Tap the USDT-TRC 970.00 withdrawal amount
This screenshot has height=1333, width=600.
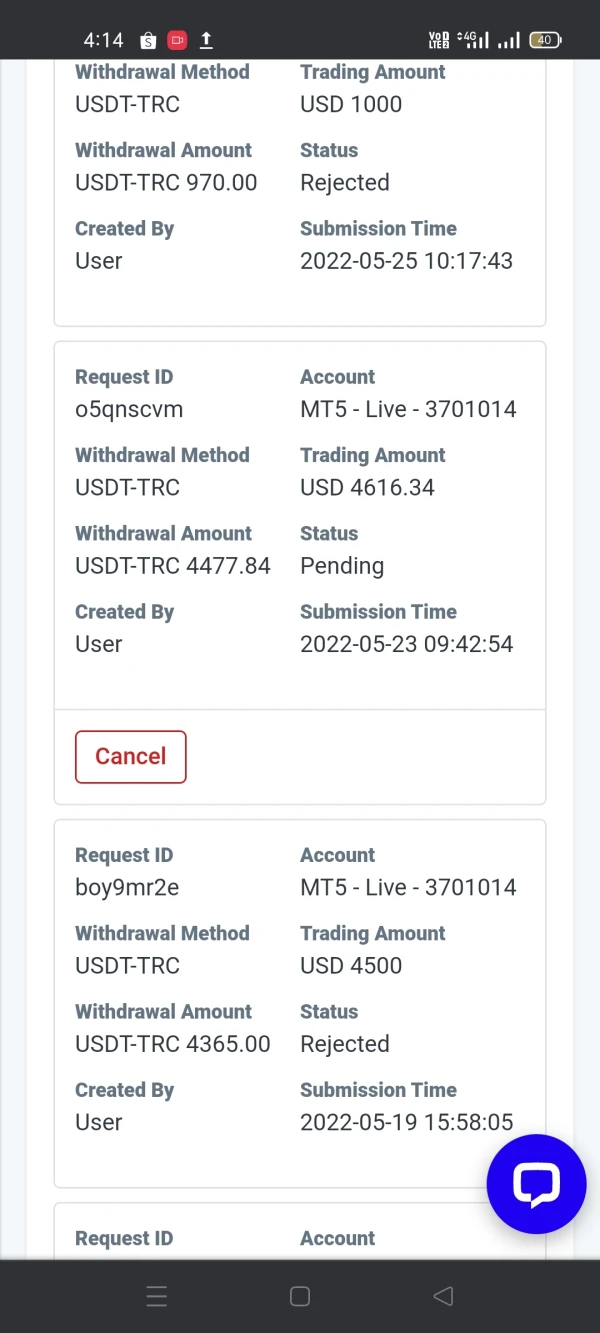point(165,183)
